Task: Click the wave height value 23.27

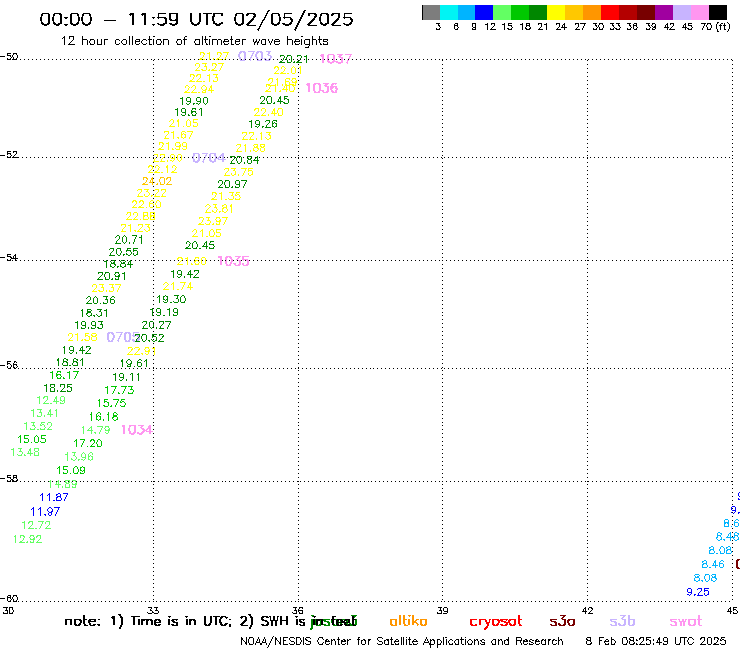Action: coord(209,67)
